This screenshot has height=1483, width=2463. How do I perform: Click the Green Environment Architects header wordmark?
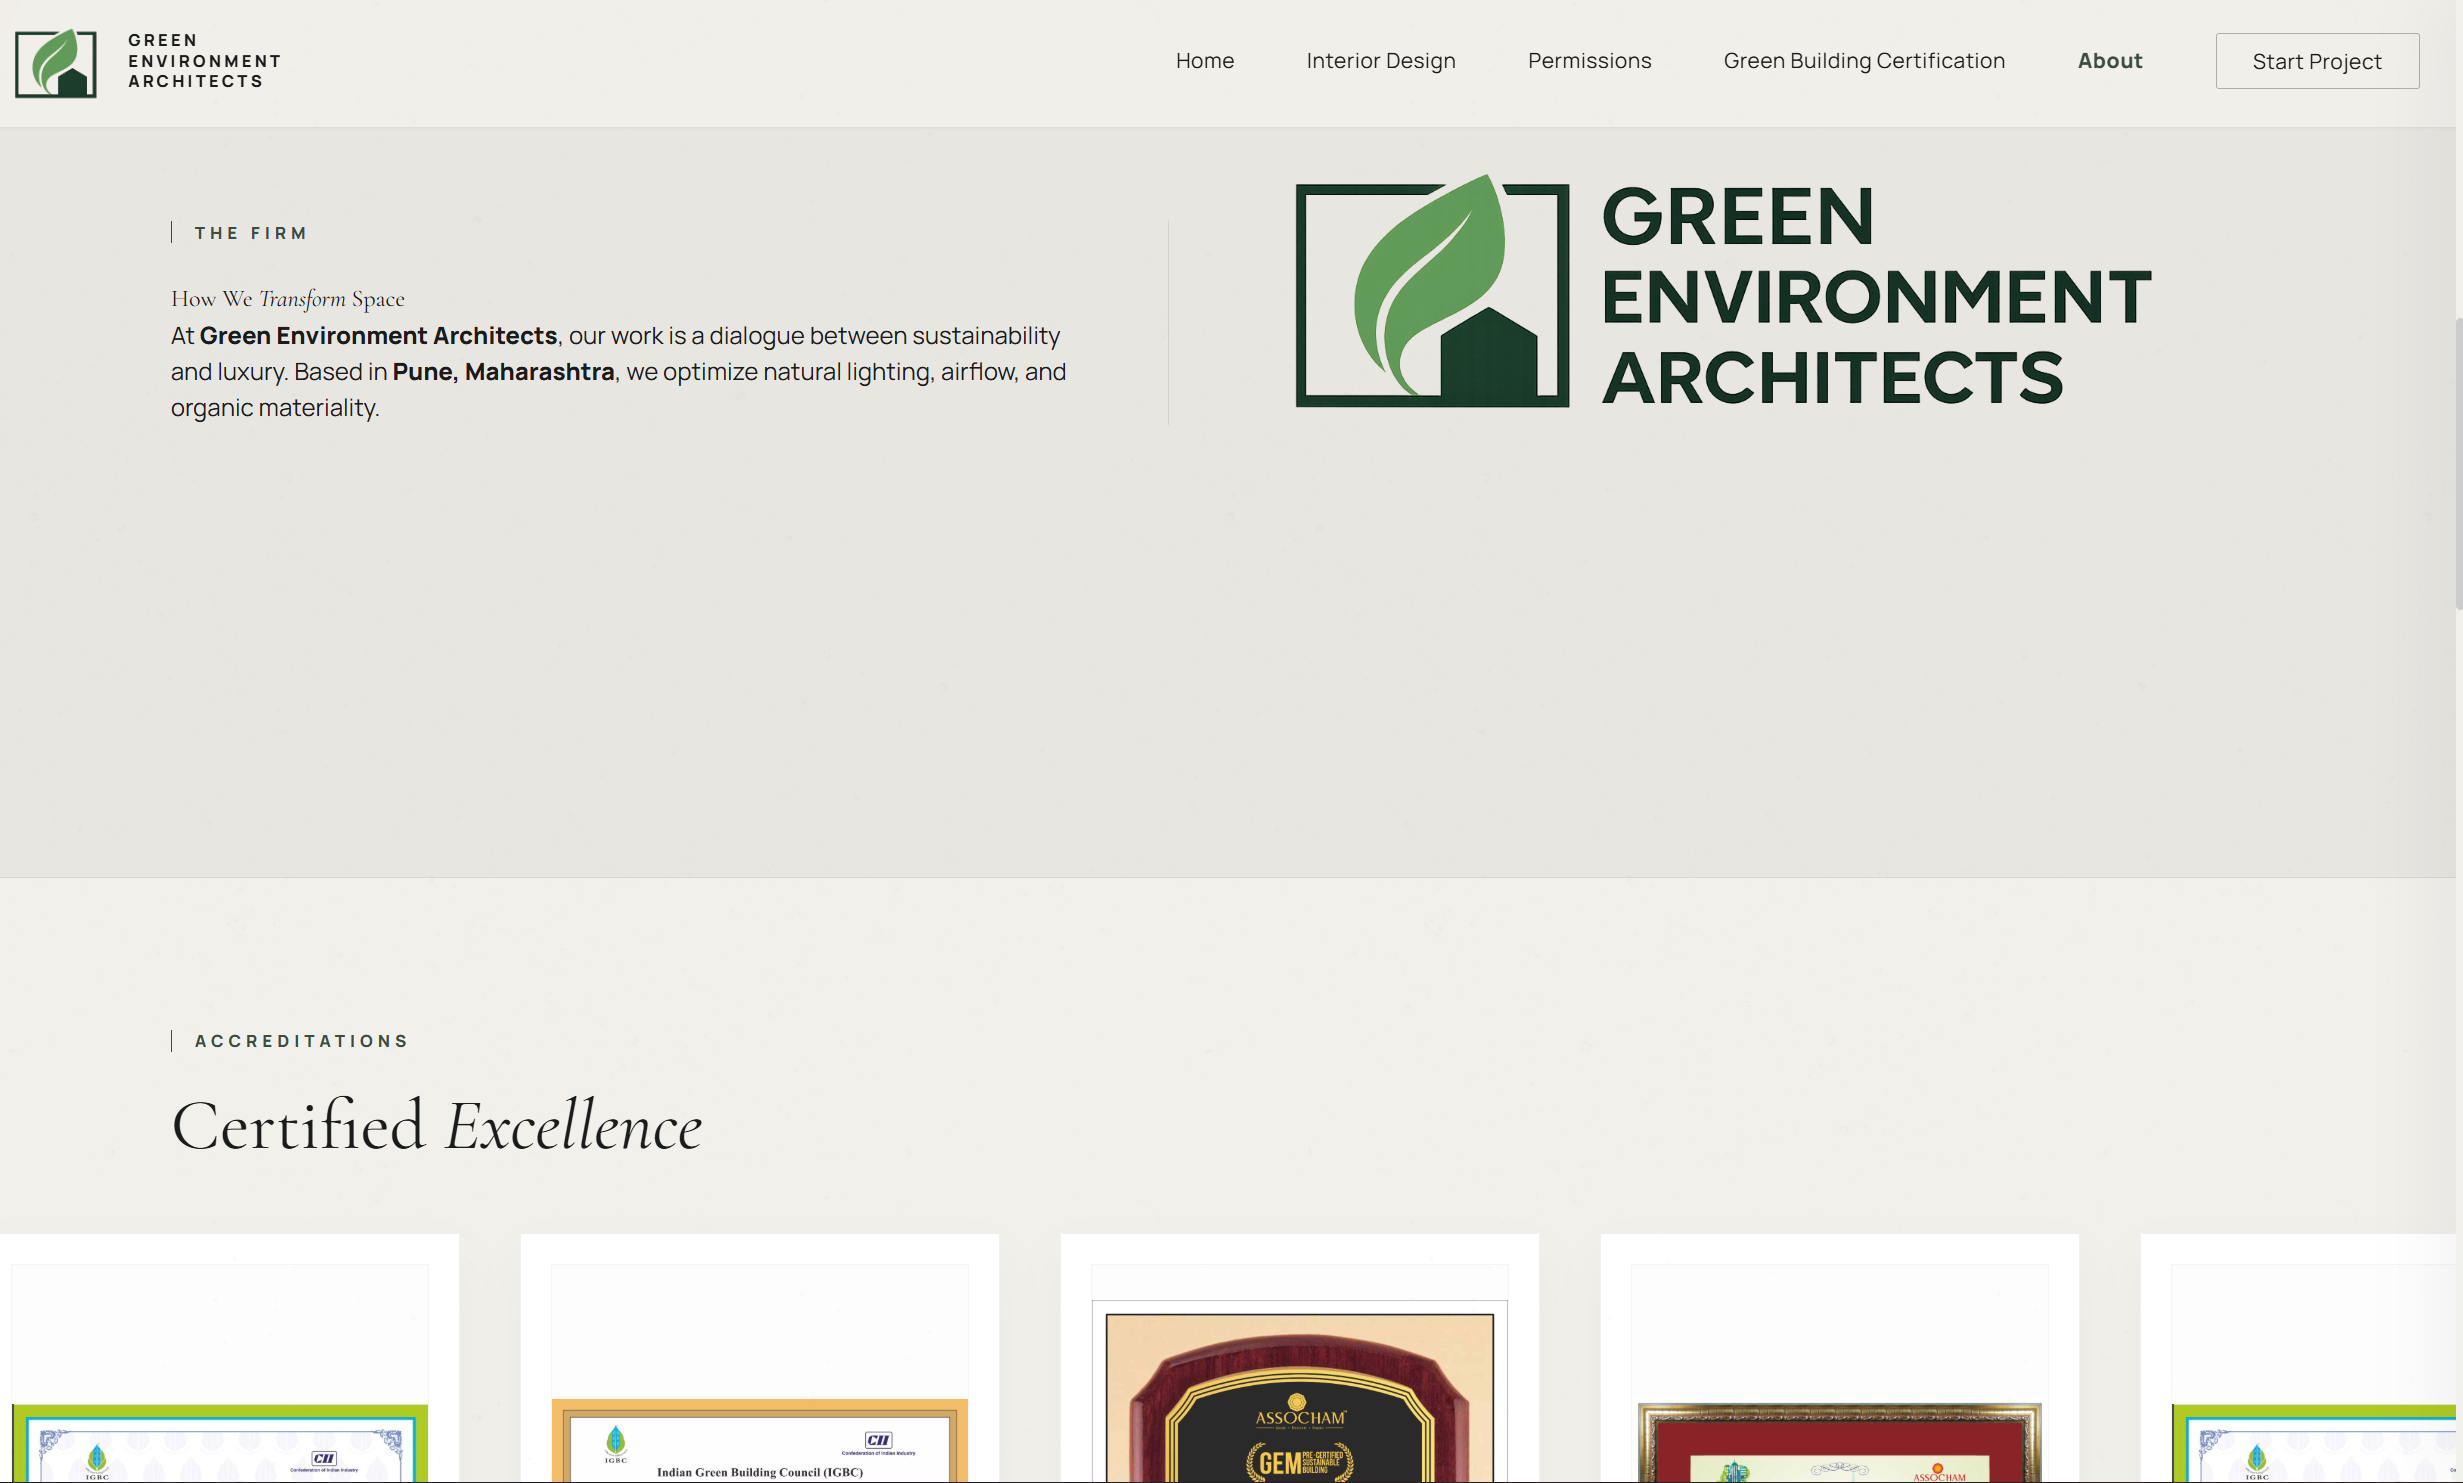[x=204, y=61]
